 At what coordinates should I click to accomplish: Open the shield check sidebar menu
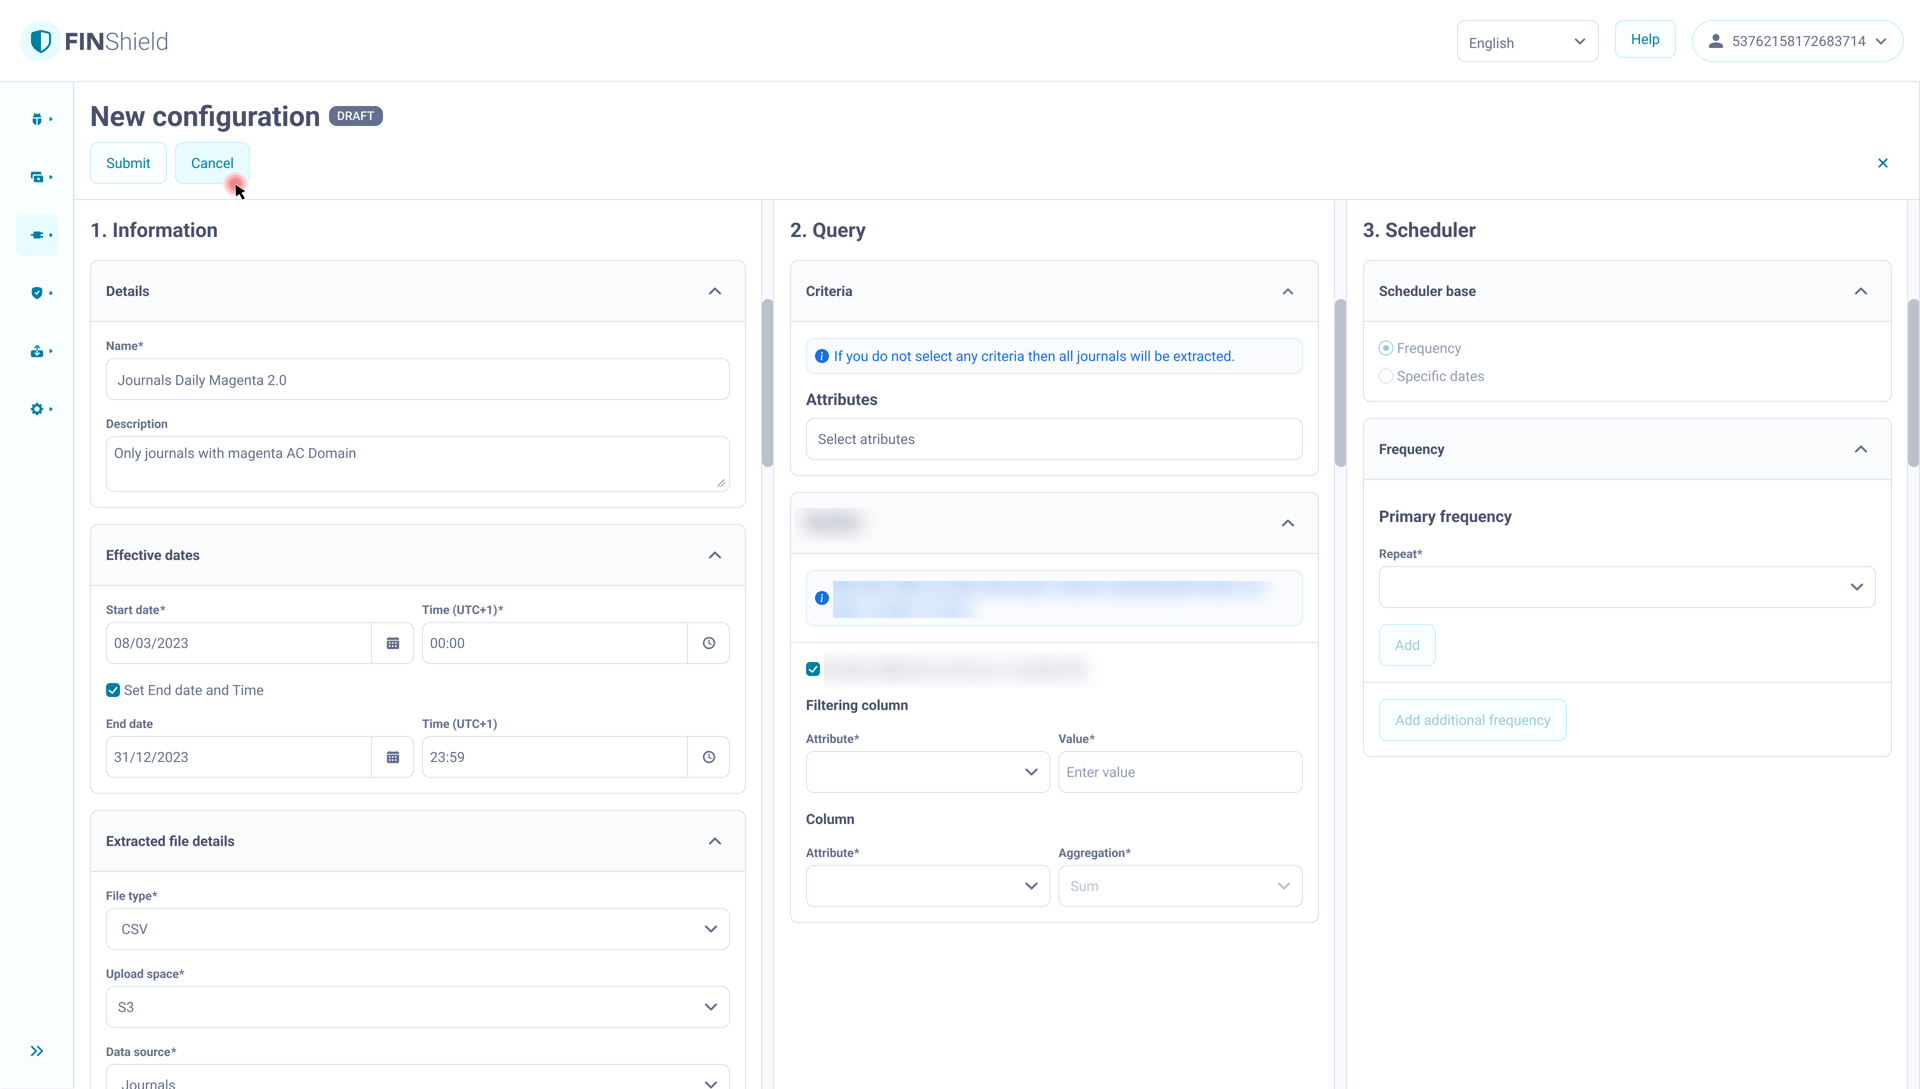pos(37,294)
